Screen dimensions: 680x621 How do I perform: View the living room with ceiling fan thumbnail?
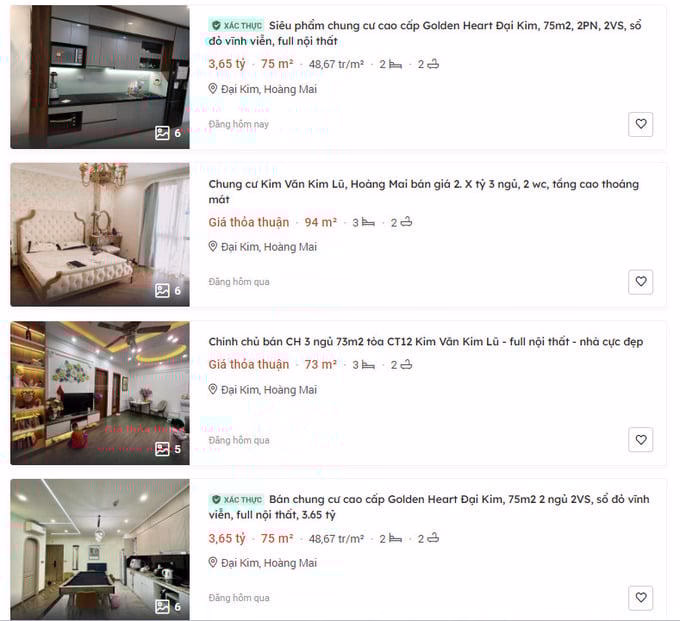(x=100, y=393)
